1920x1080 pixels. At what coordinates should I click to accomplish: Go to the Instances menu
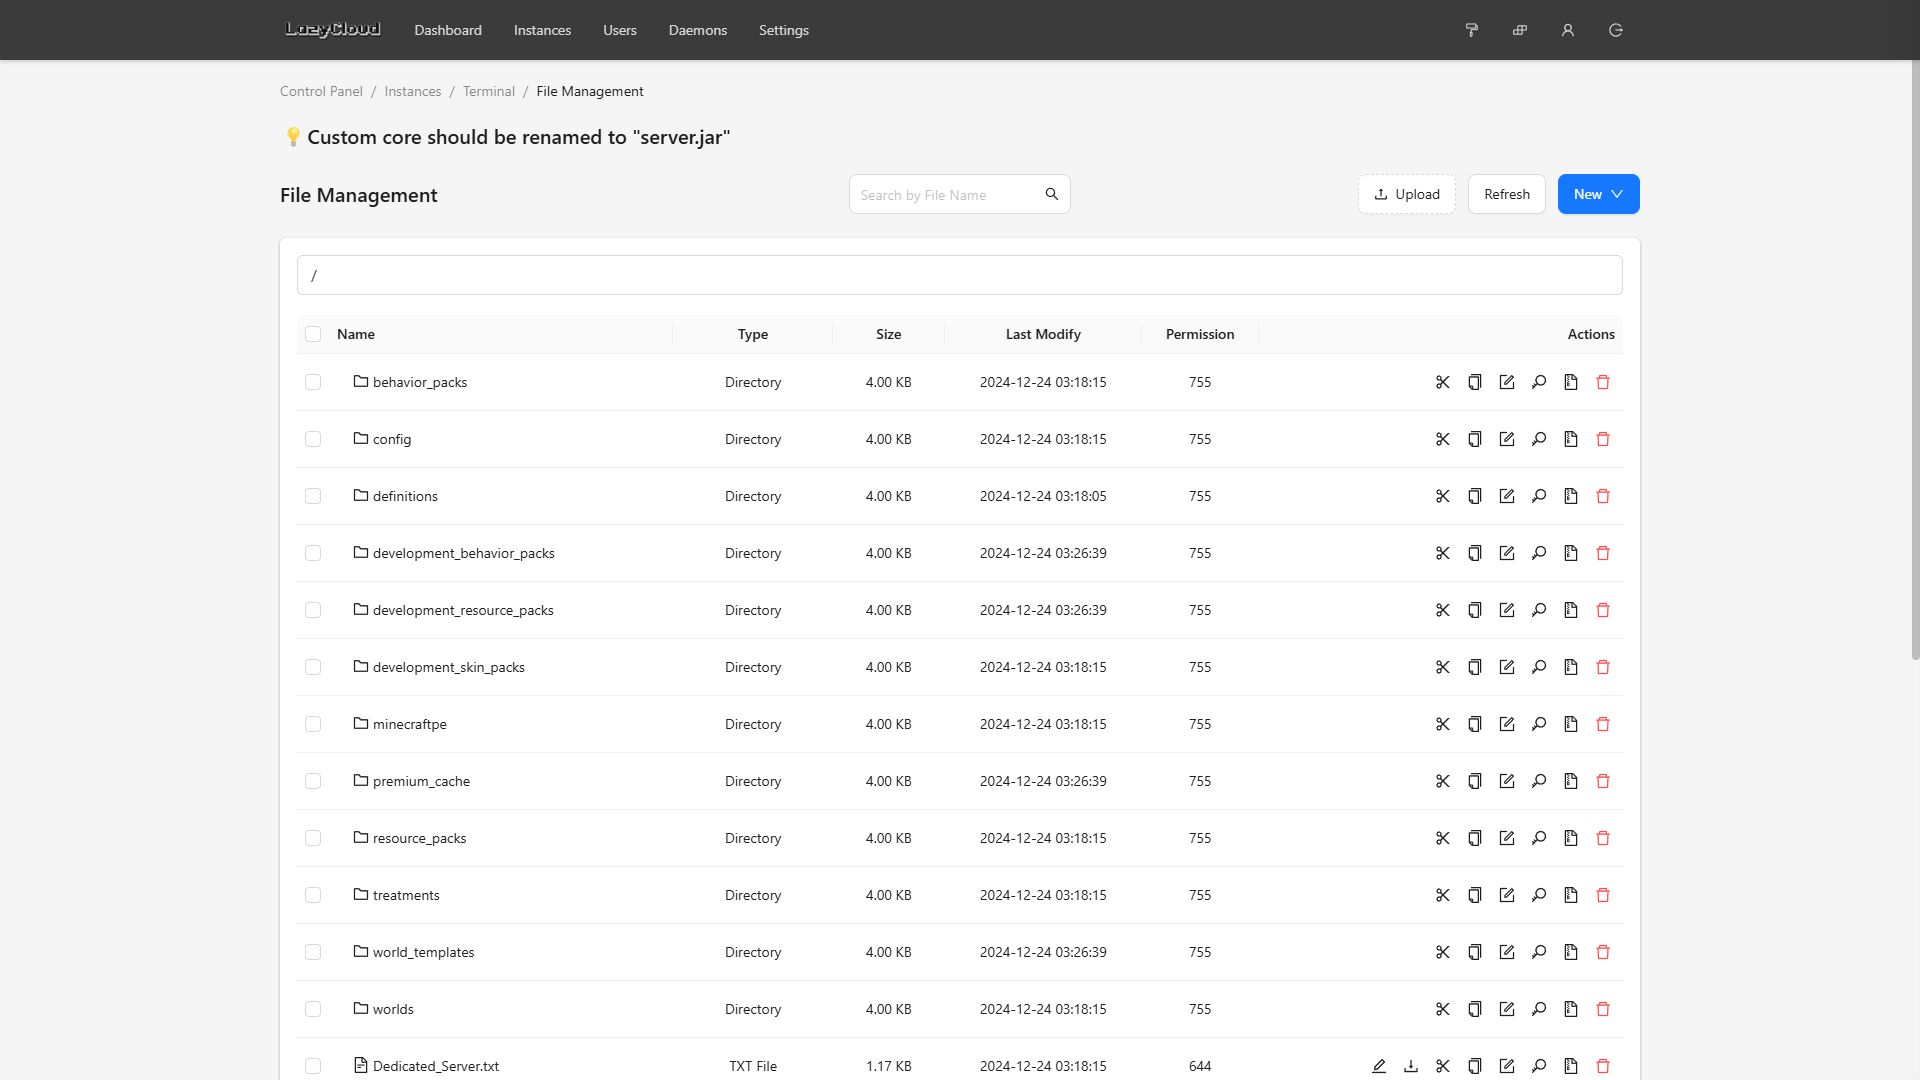(542, 30)
